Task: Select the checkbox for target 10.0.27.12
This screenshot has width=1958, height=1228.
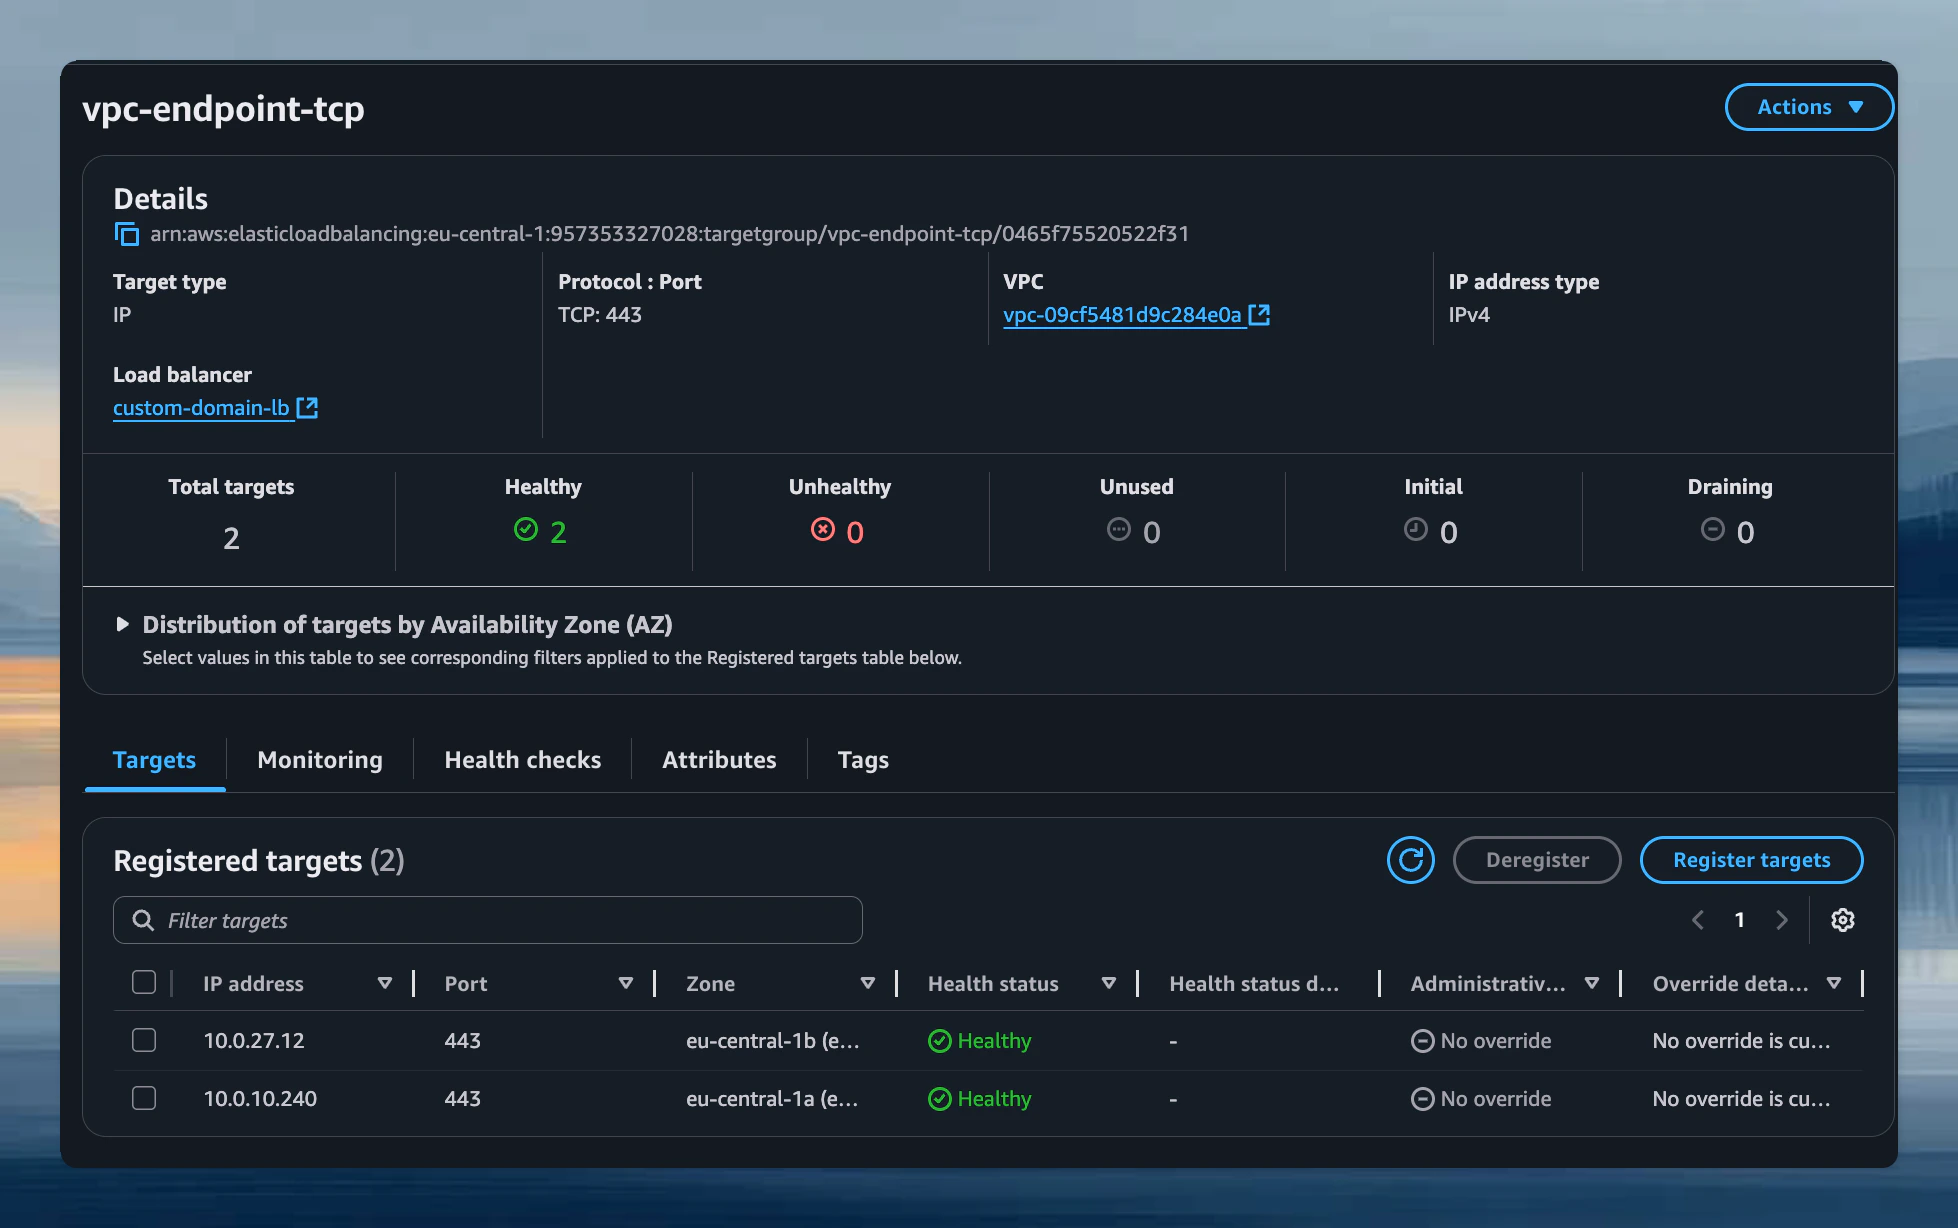Action: point(144,1040)
